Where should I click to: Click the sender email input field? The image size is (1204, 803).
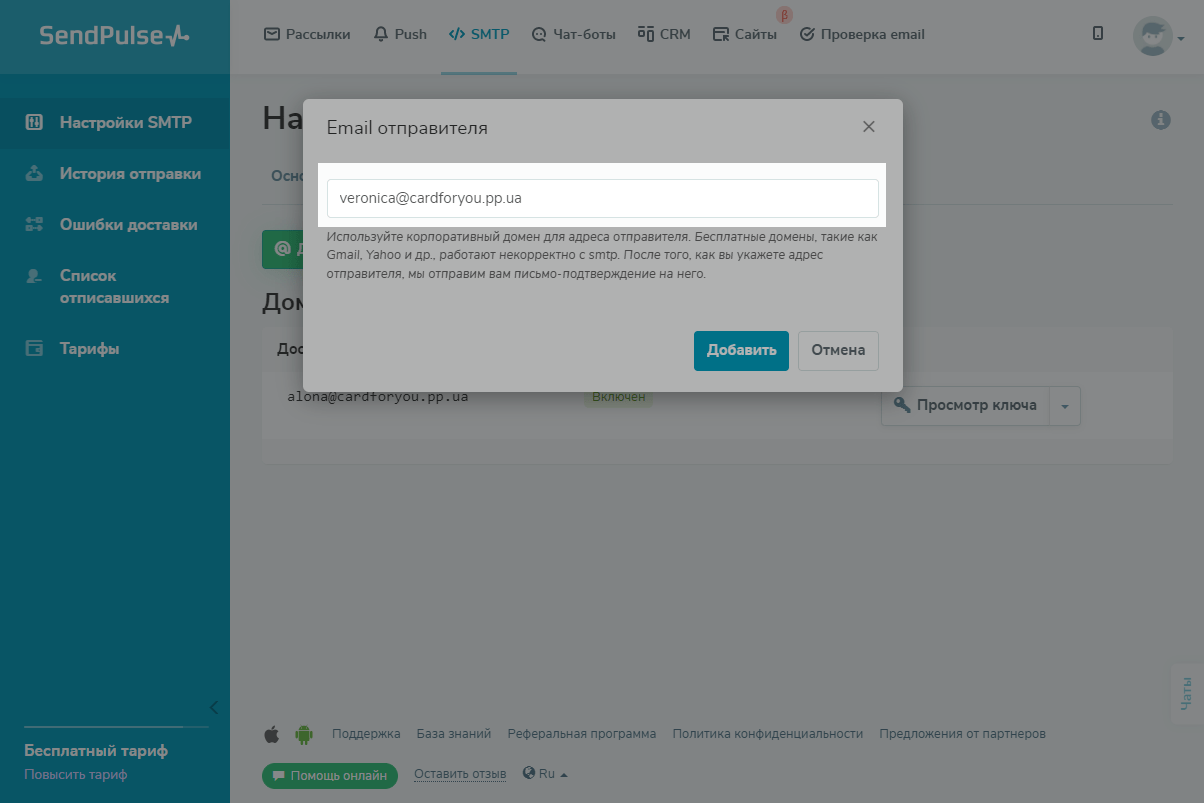click(x=603, y=198)
